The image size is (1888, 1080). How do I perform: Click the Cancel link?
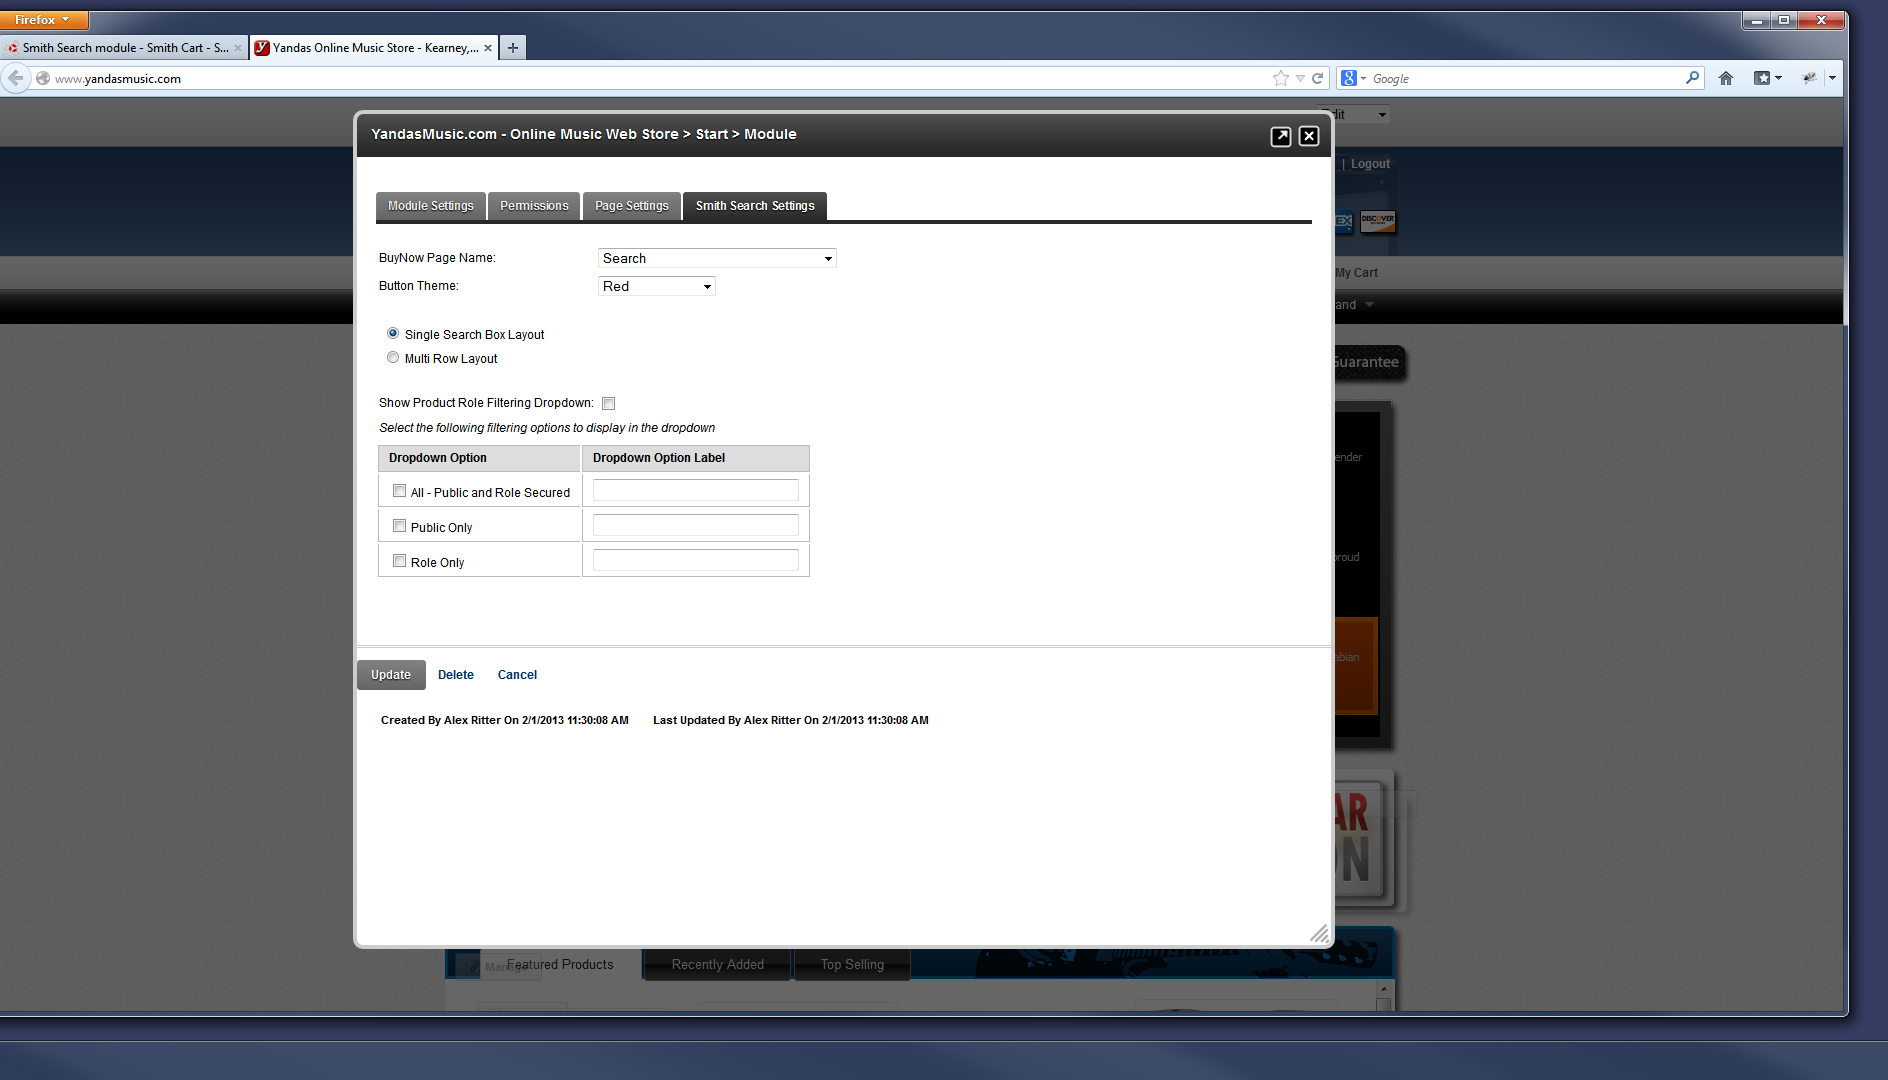coord(517,675)
